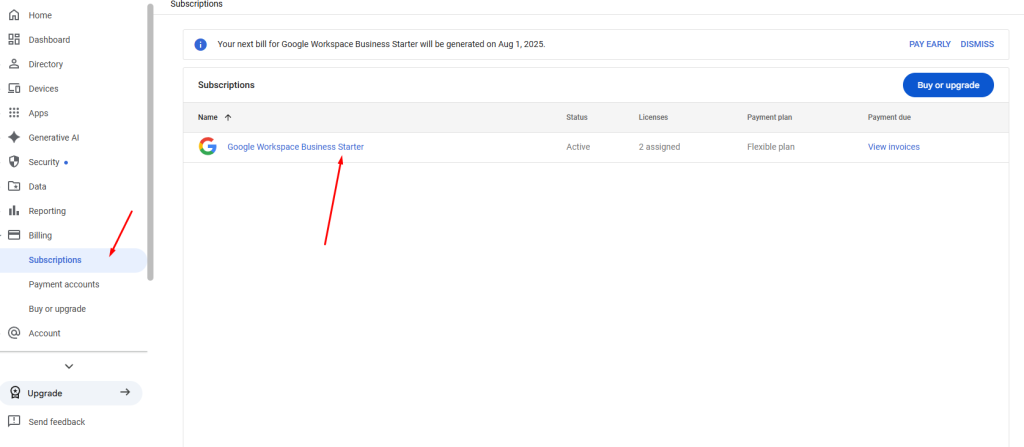
Task: Click the blue info icon in the bill notice
Action: click(200, 44)
